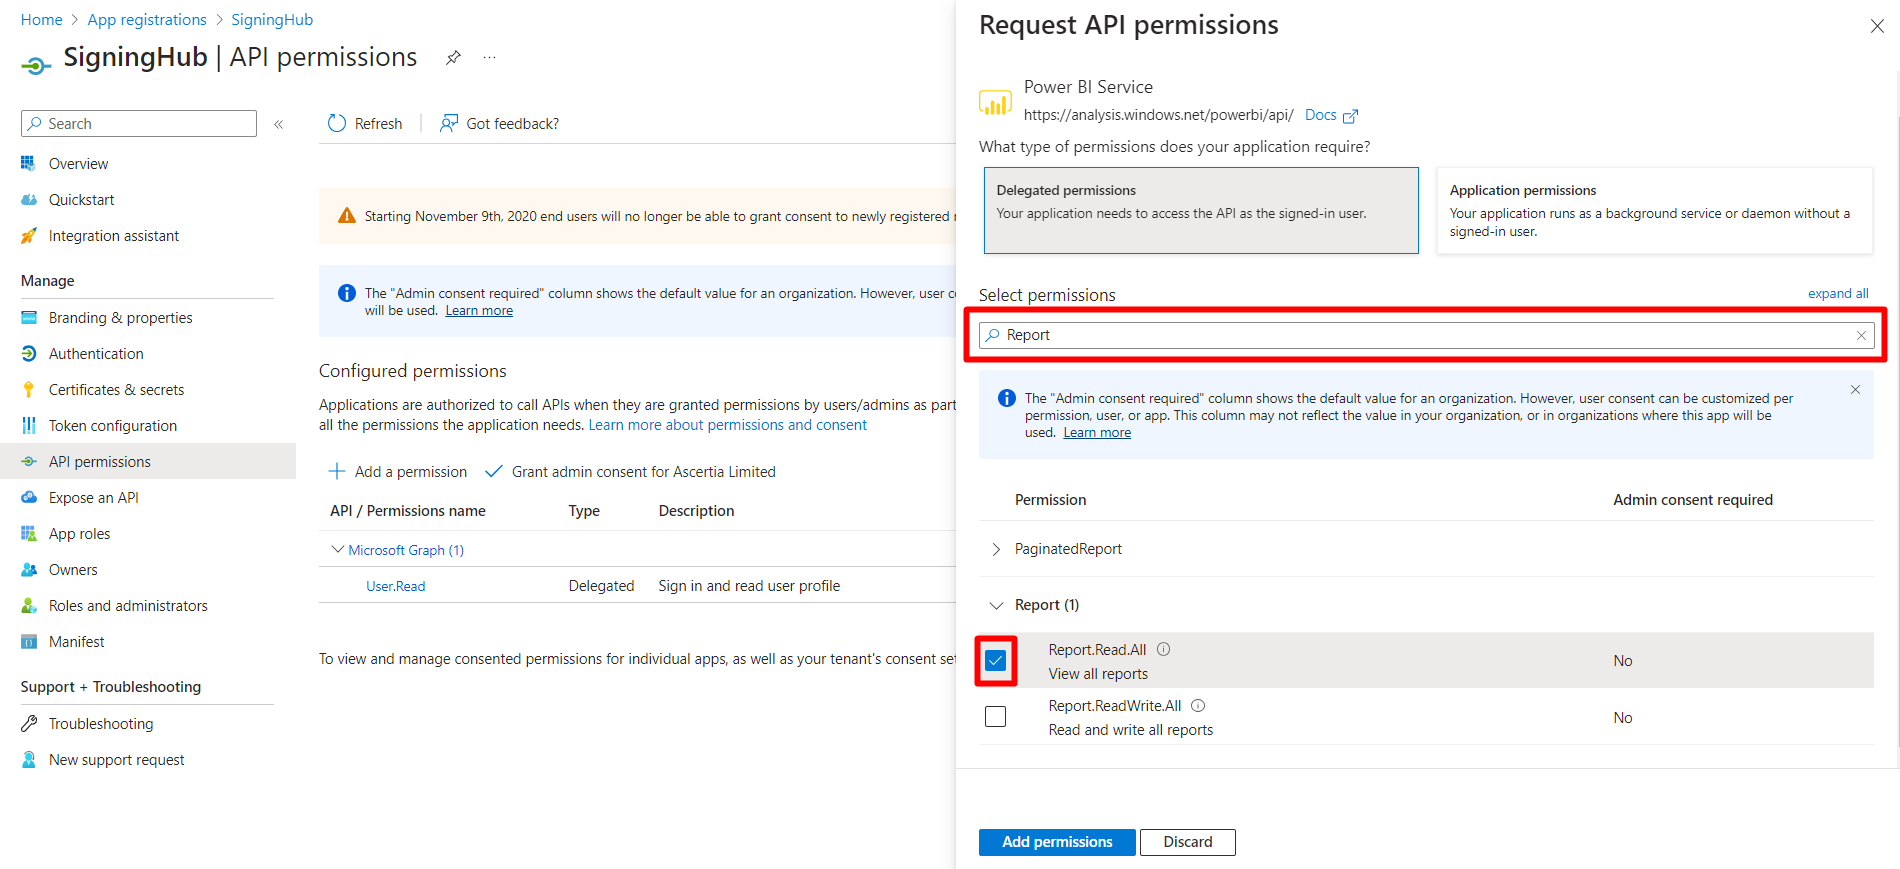1900x869 pixels.
Task: Open the Docs link for Power BI Service
Action: [1331, 115]
